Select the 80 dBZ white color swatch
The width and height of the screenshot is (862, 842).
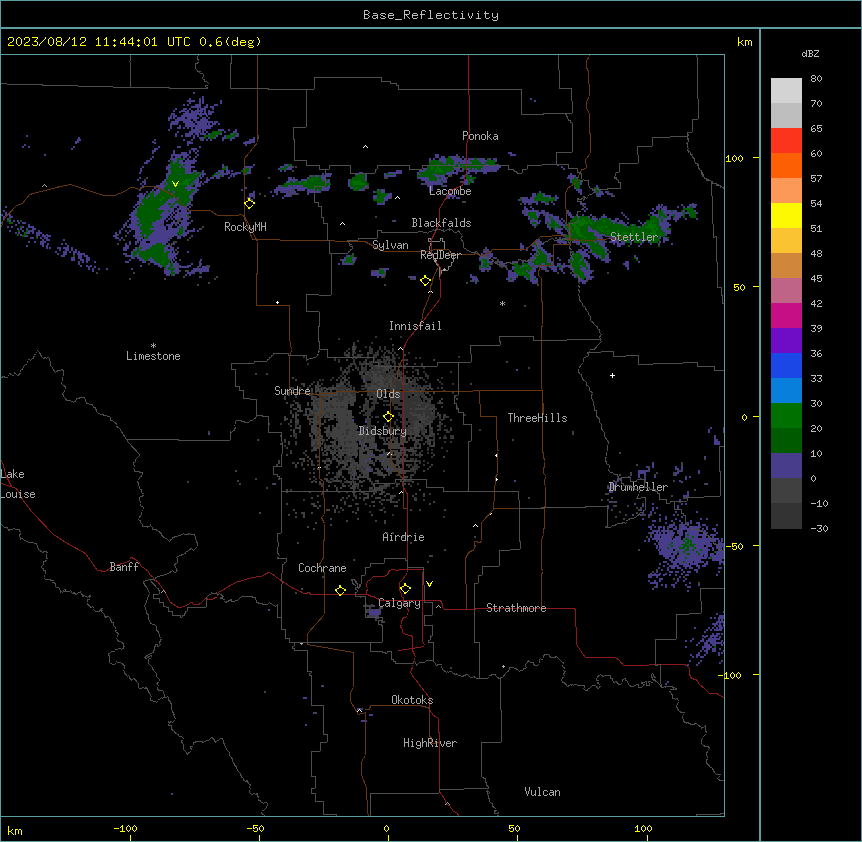[786, 91]
